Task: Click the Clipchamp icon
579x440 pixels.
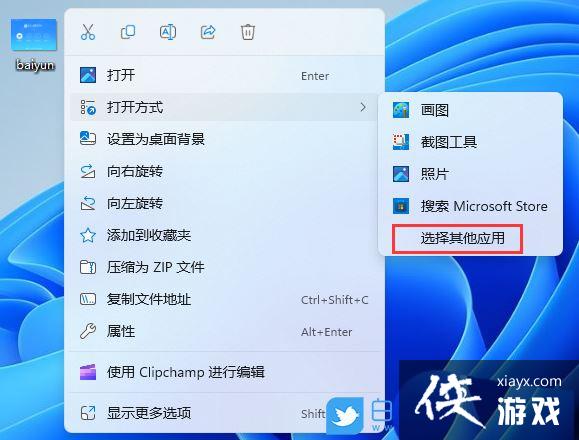Action: [88, 372]
